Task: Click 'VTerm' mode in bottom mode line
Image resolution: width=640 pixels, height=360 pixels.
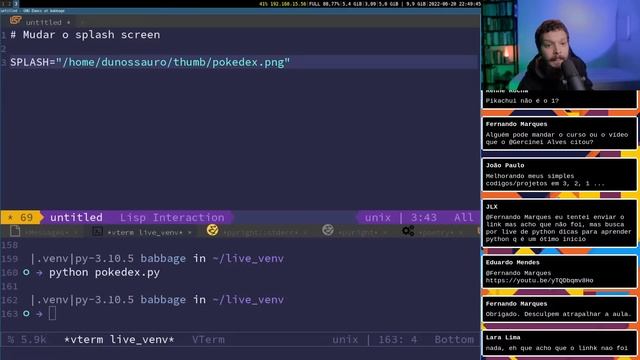Action: tap(208, 339)
